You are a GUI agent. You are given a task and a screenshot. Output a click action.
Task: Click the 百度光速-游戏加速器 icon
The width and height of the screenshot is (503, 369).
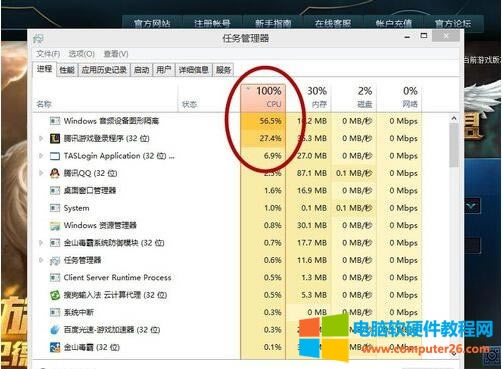point(55,330)
